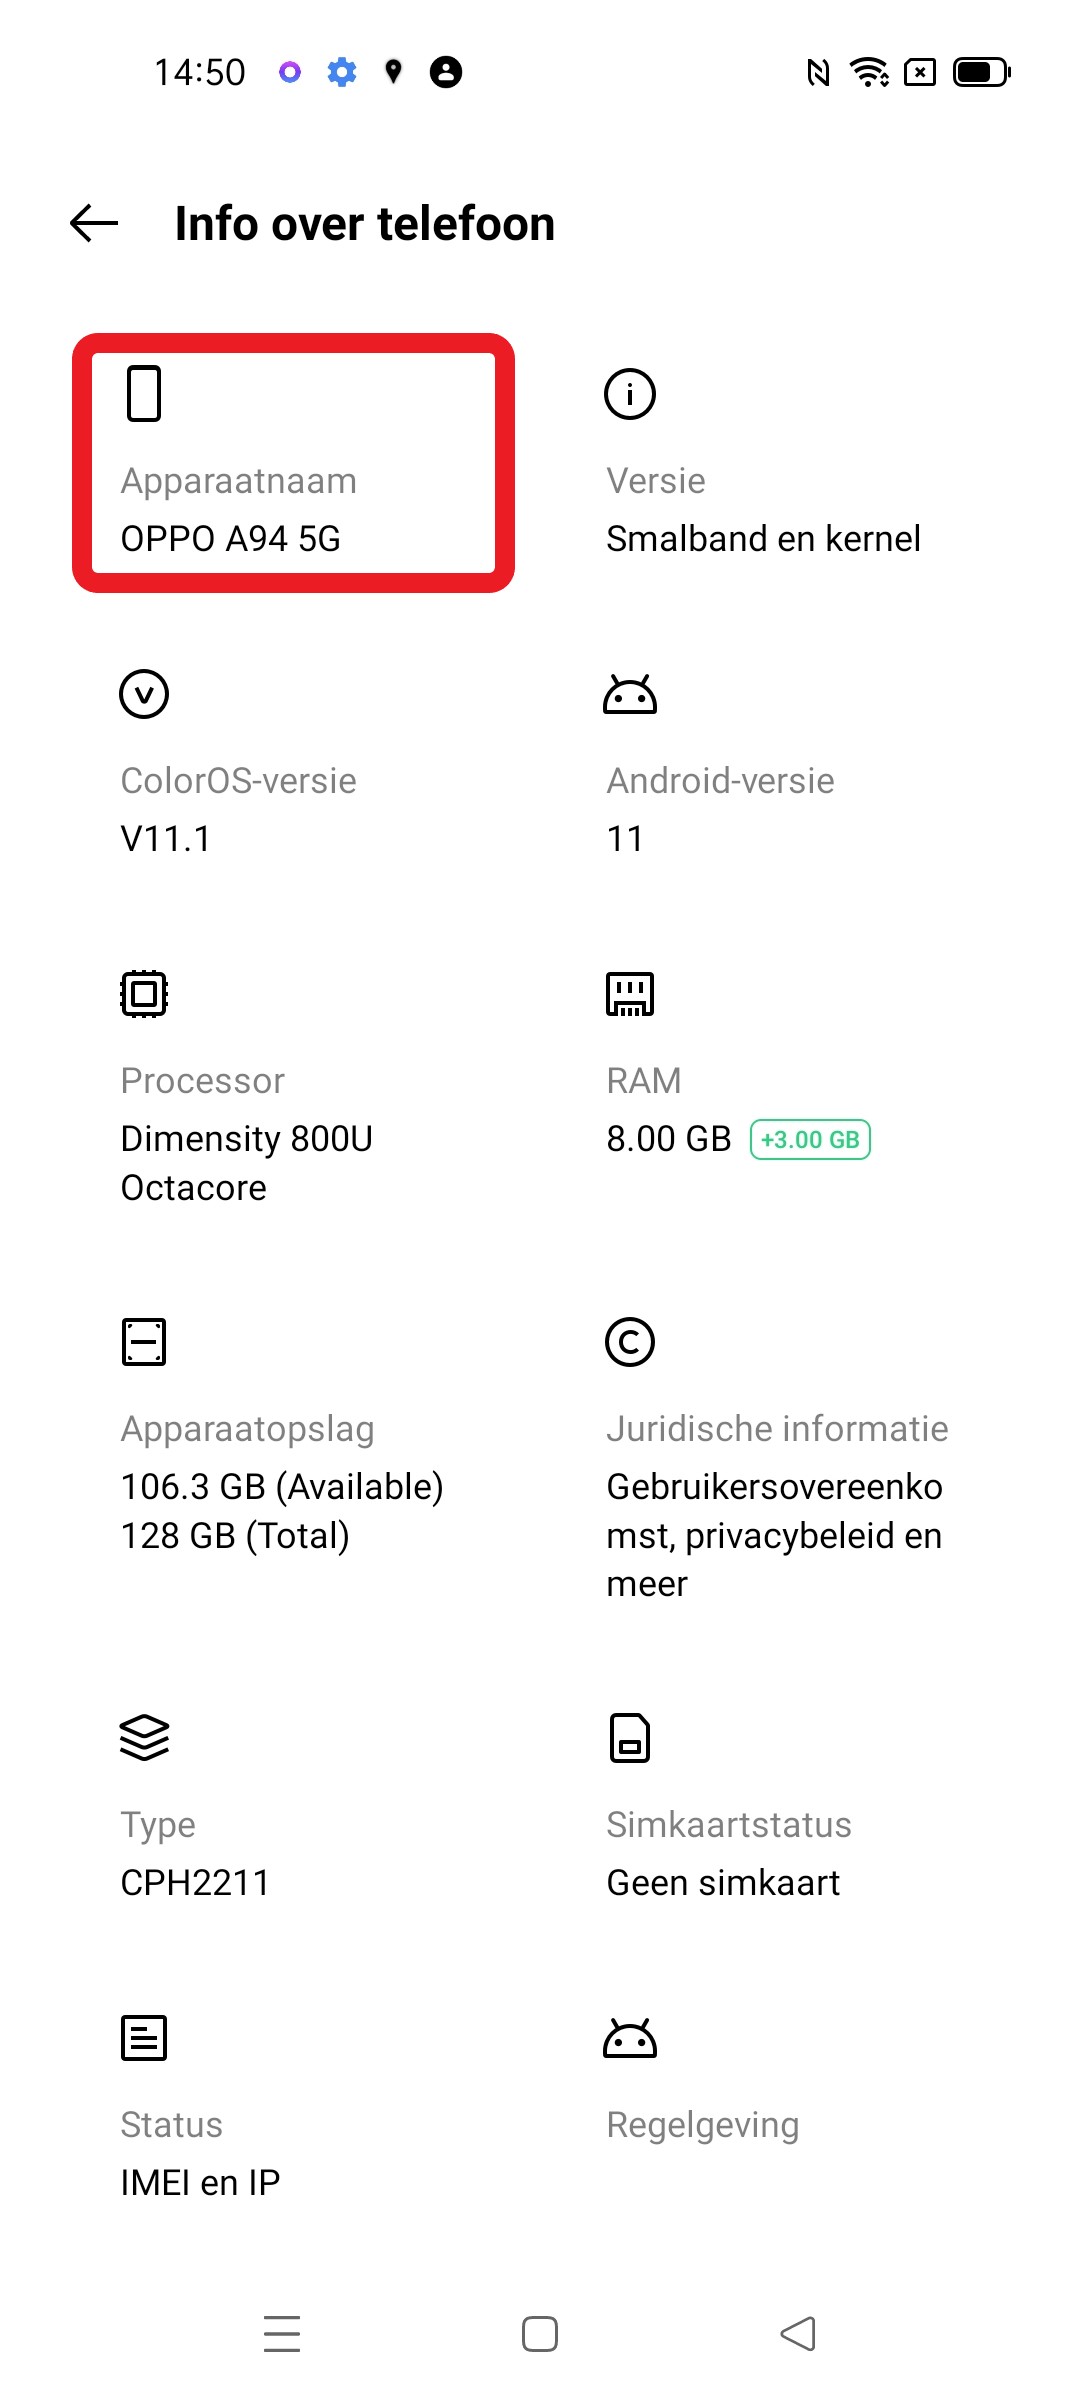Tap the info circle icon above Versie

pos(630,394)
